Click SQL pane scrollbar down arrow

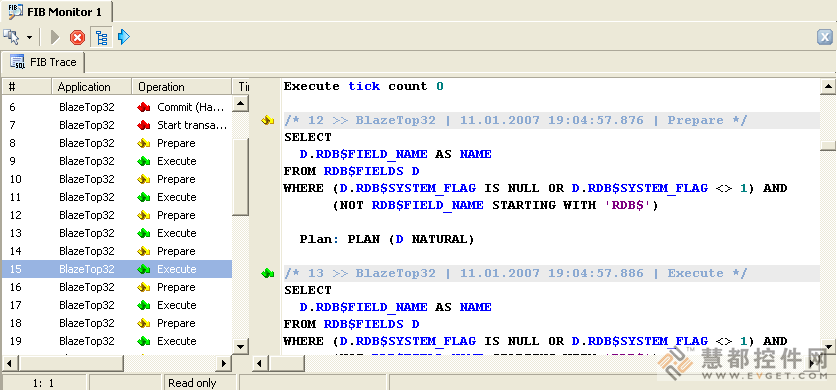(x=828, y=347)
